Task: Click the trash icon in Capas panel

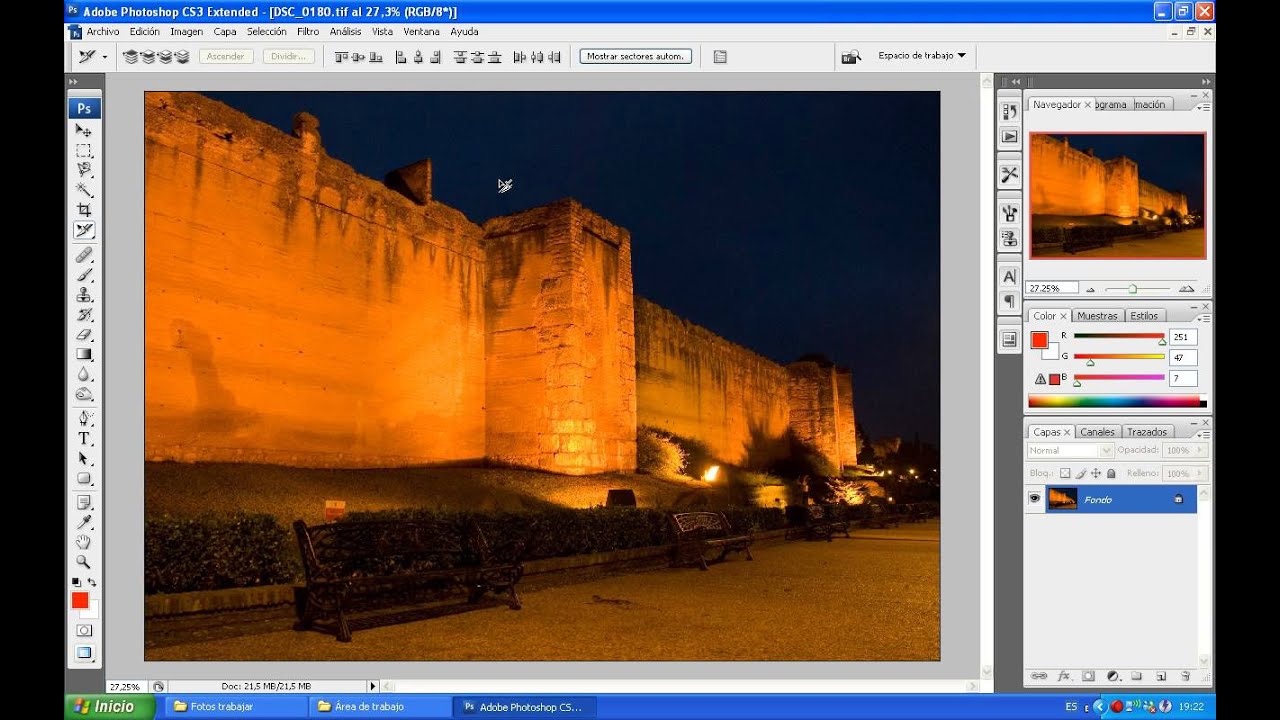Action: coord(1186,677)
